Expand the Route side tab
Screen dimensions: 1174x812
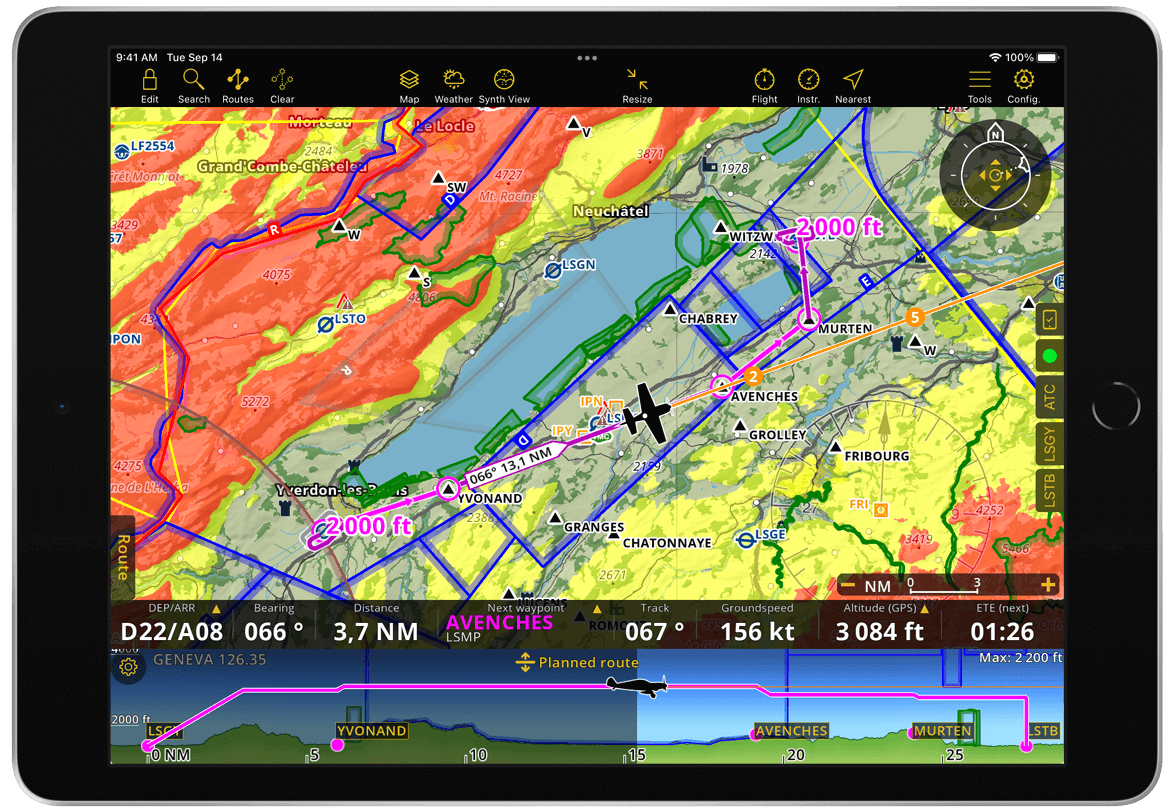click(x=122, y=557)
